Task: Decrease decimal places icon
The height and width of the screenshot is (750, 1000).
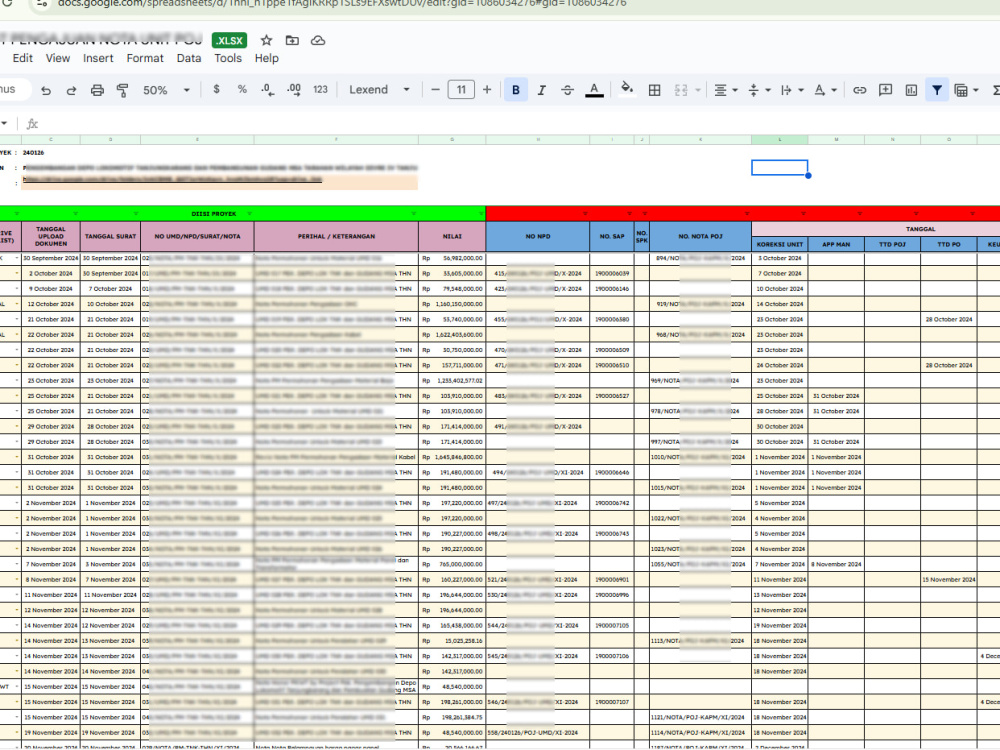Action: pyautogui.click(x=268, y=90)
